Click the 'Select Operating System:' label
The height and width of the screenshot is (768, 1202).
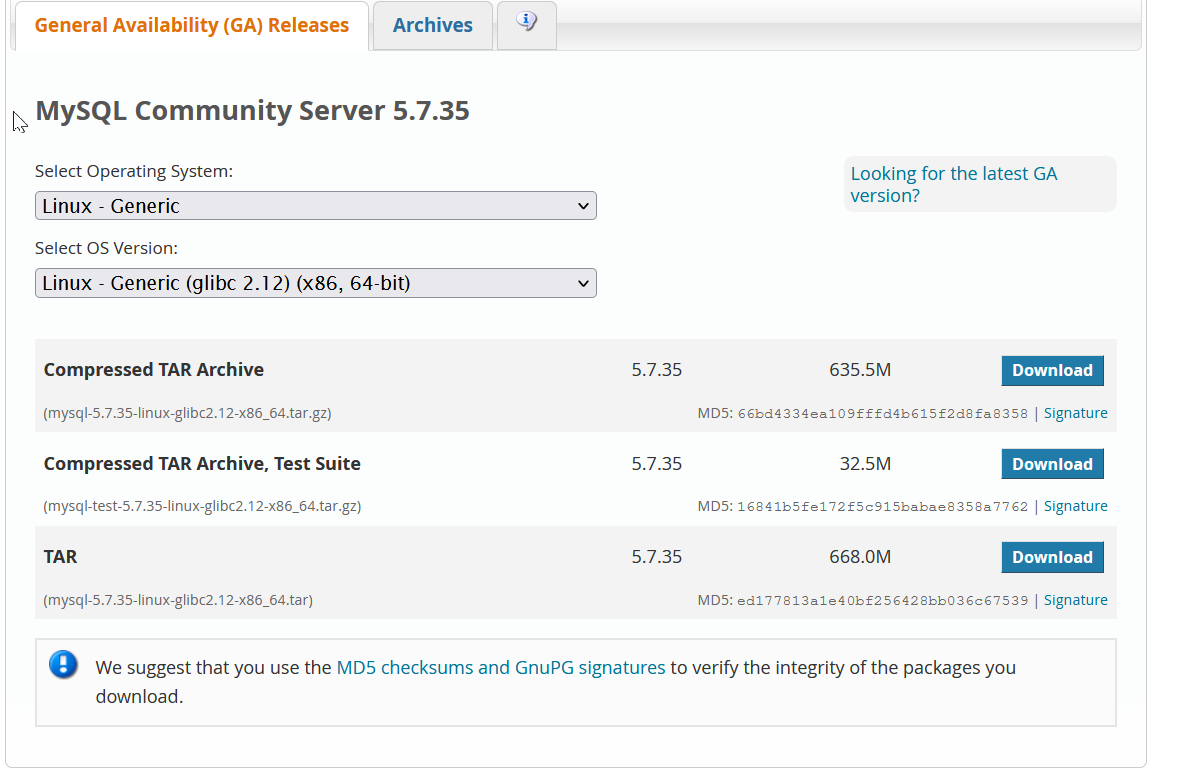click(134, 171)
